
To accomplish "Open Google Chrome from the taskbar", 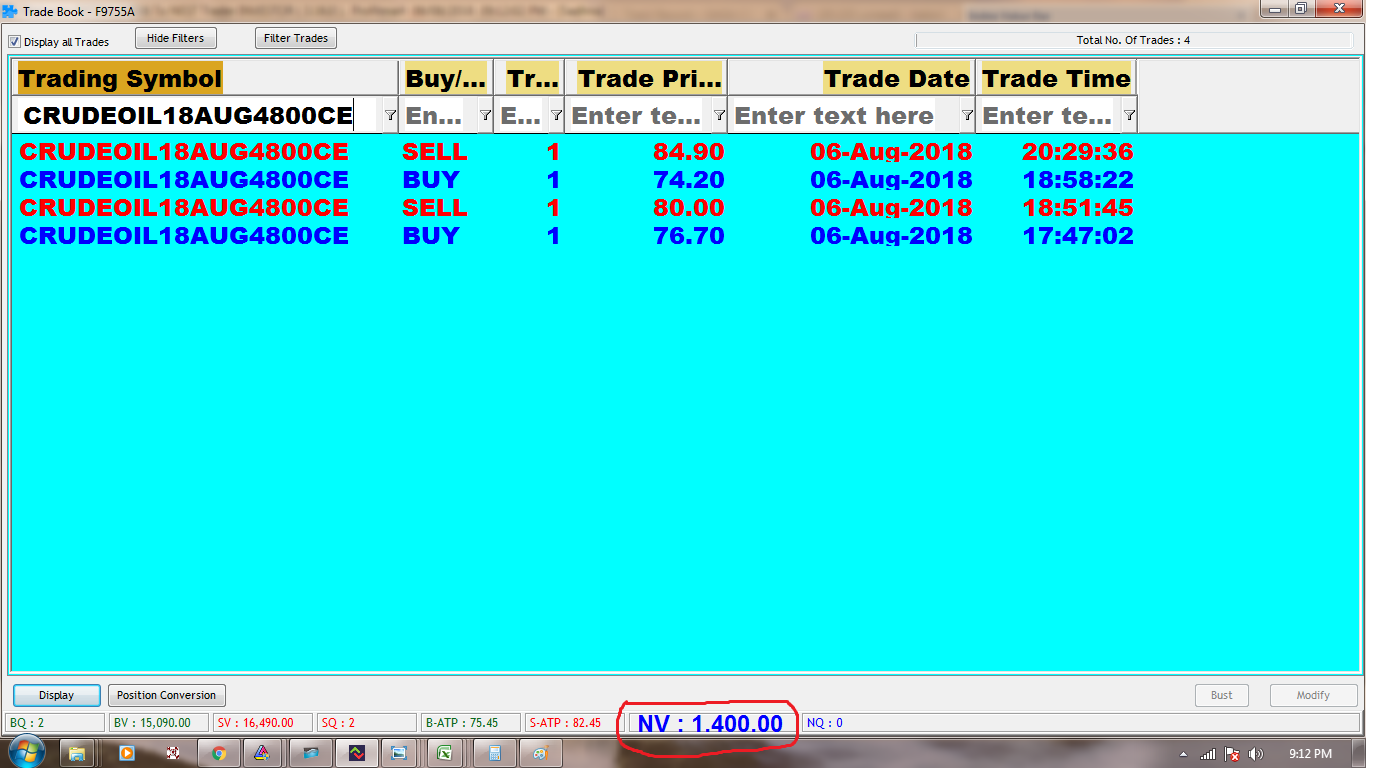I will tap(219, 753).
